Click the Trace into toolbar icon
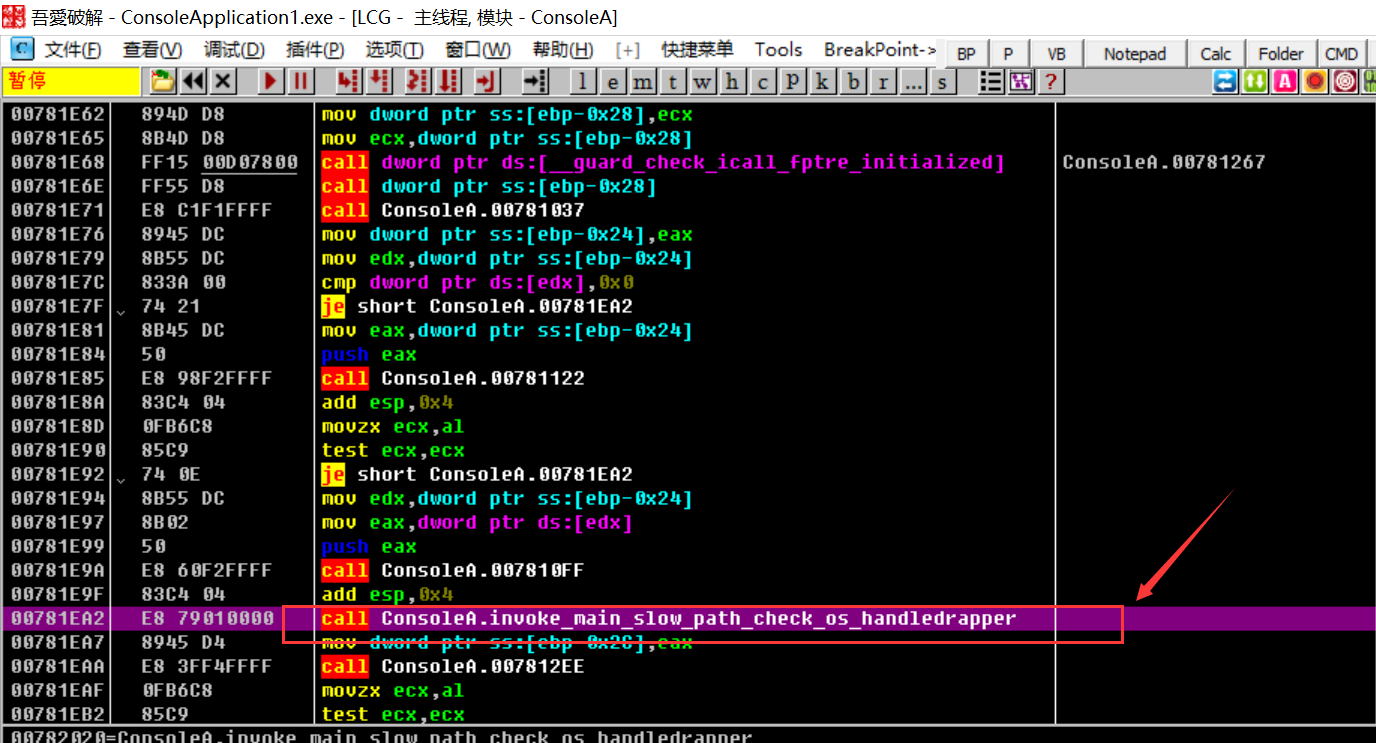The image size is (1376, 743). [418, 81]
